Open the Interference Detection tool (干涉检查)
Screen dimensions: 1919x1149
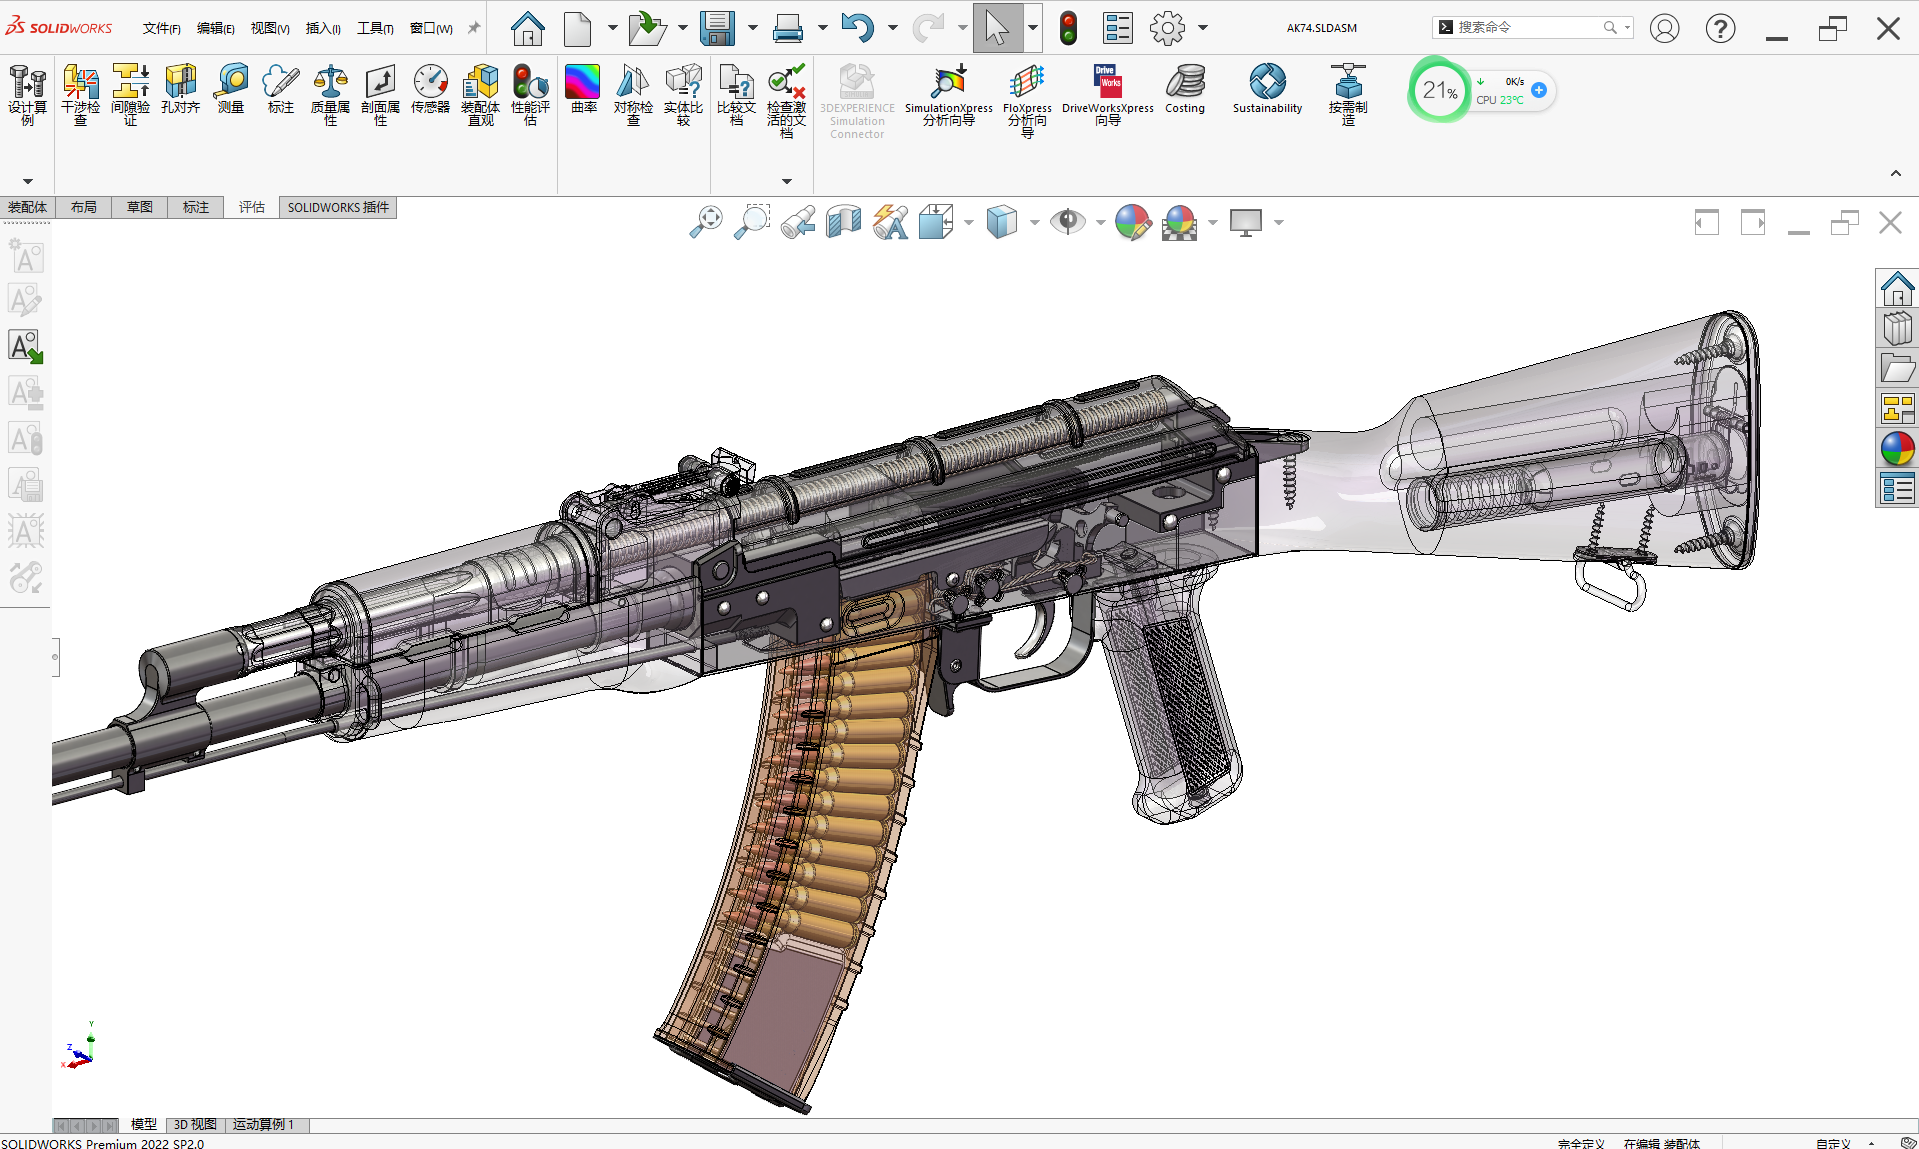coord(80,94)
